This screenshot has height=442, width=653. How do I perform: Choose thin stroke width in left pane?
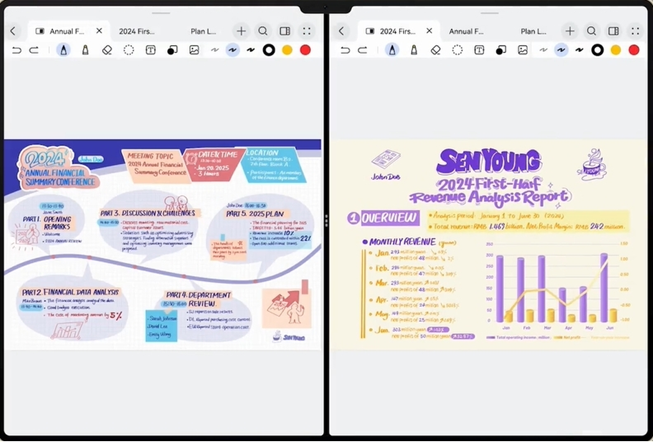pos(214,50)
